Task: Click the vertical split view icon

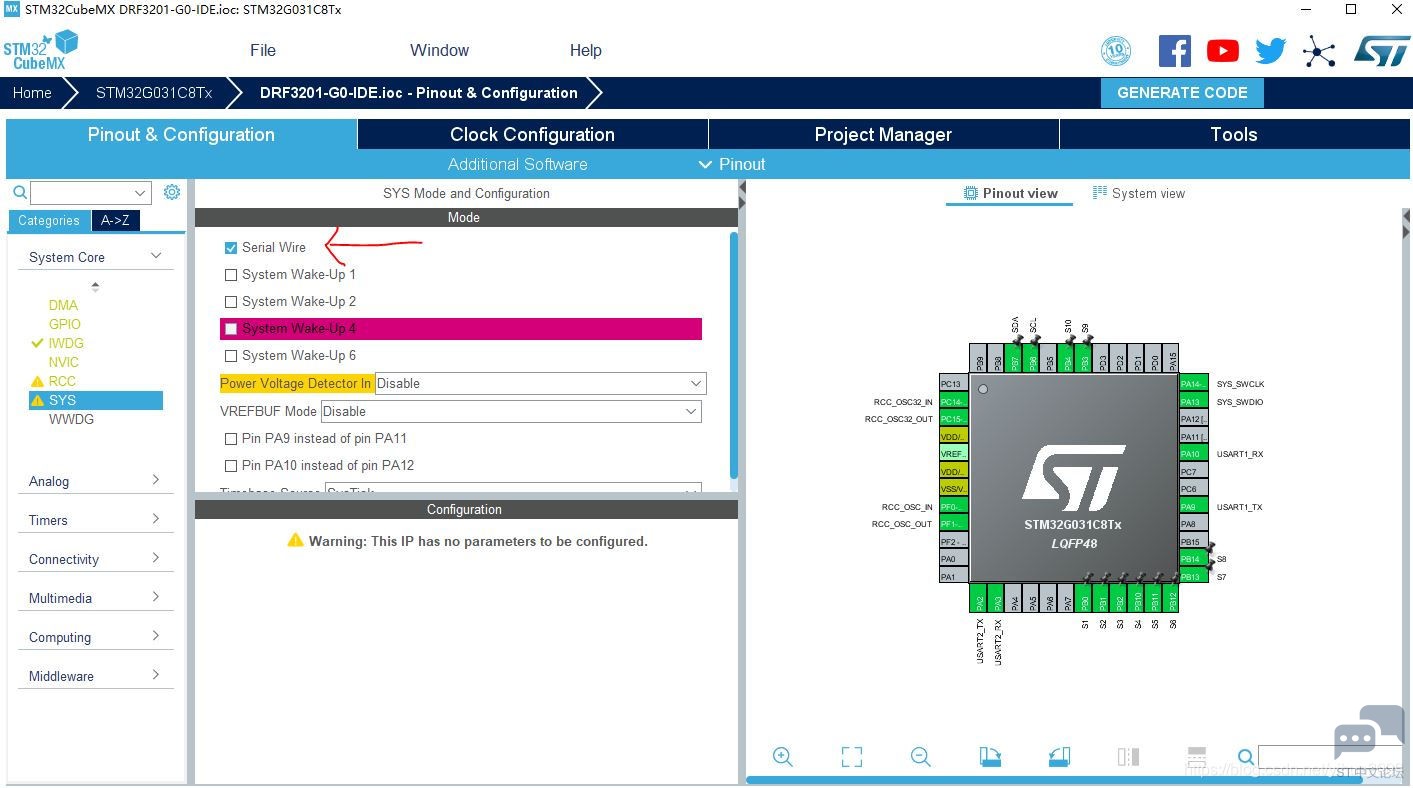Action: point(1128,757)
